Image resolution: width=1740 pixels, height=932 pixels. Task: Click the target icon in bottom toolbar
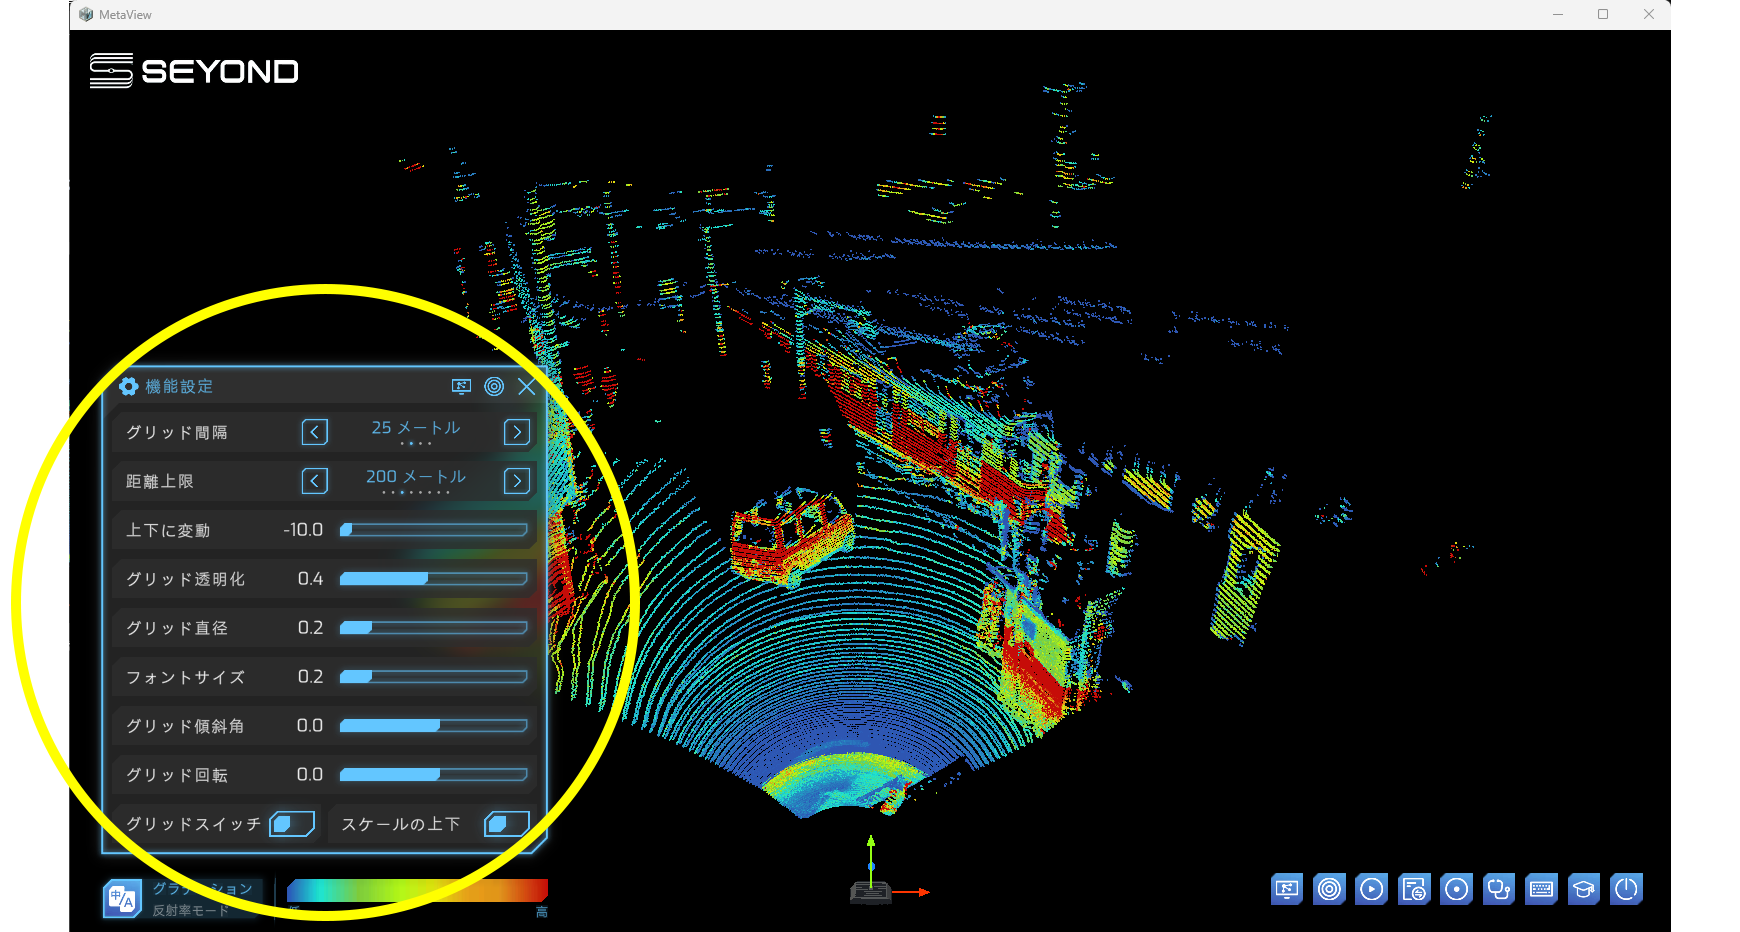click(x=1329, y=889)
